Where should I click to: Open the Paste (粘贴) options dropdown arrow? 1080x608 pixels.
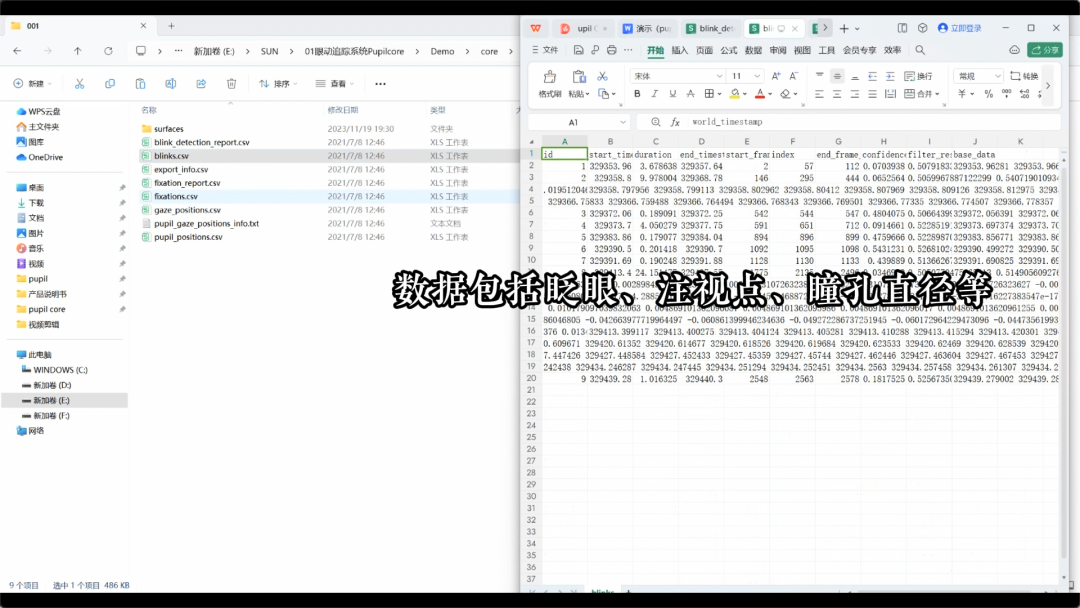pyautogui.click(x=588, y=94)
